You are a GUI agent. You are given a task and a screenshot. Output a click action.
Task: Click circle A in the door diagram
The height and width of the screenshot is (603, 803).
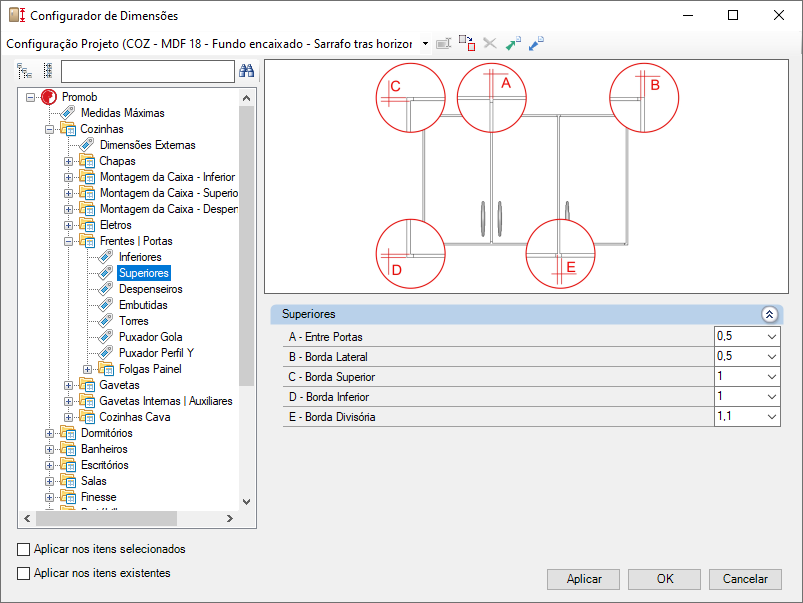click(x=492, y=98)
